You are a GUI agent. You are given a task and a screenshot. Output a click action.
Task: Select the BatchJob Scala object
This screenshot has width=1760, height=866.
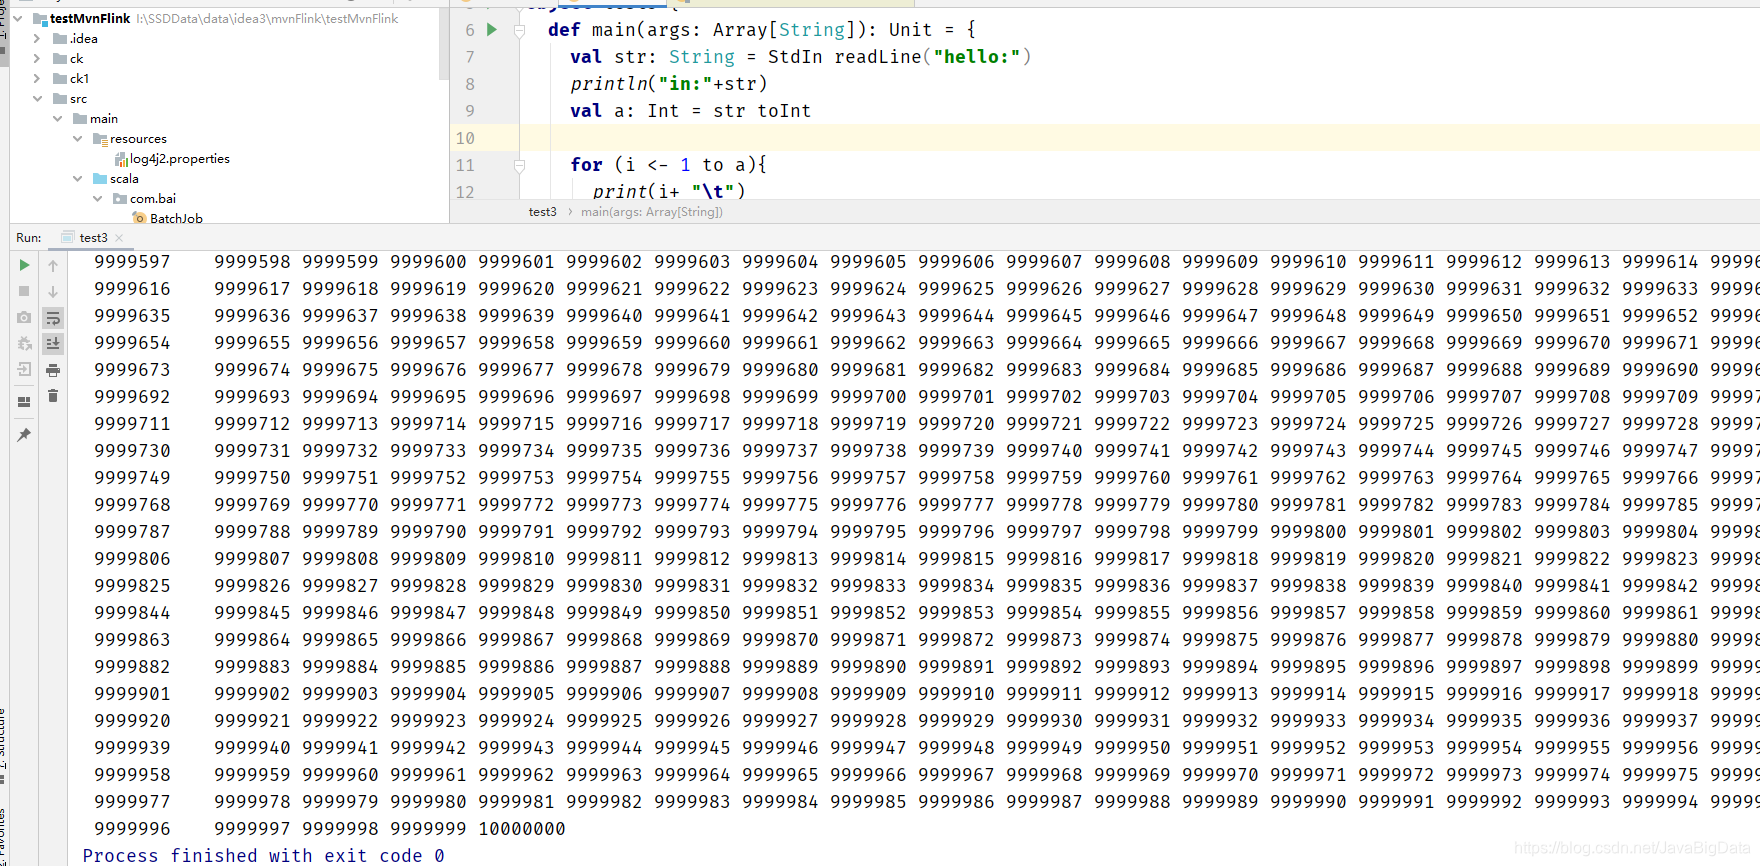click(176, 218)
